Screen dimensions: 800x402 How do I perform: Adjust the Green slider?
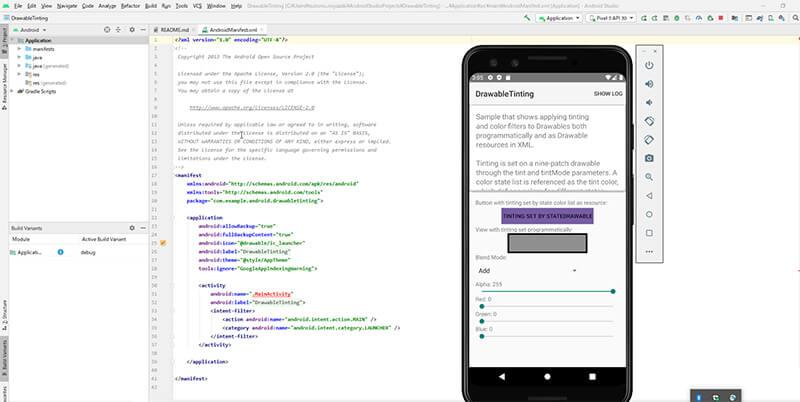click(x=546, y=321)
